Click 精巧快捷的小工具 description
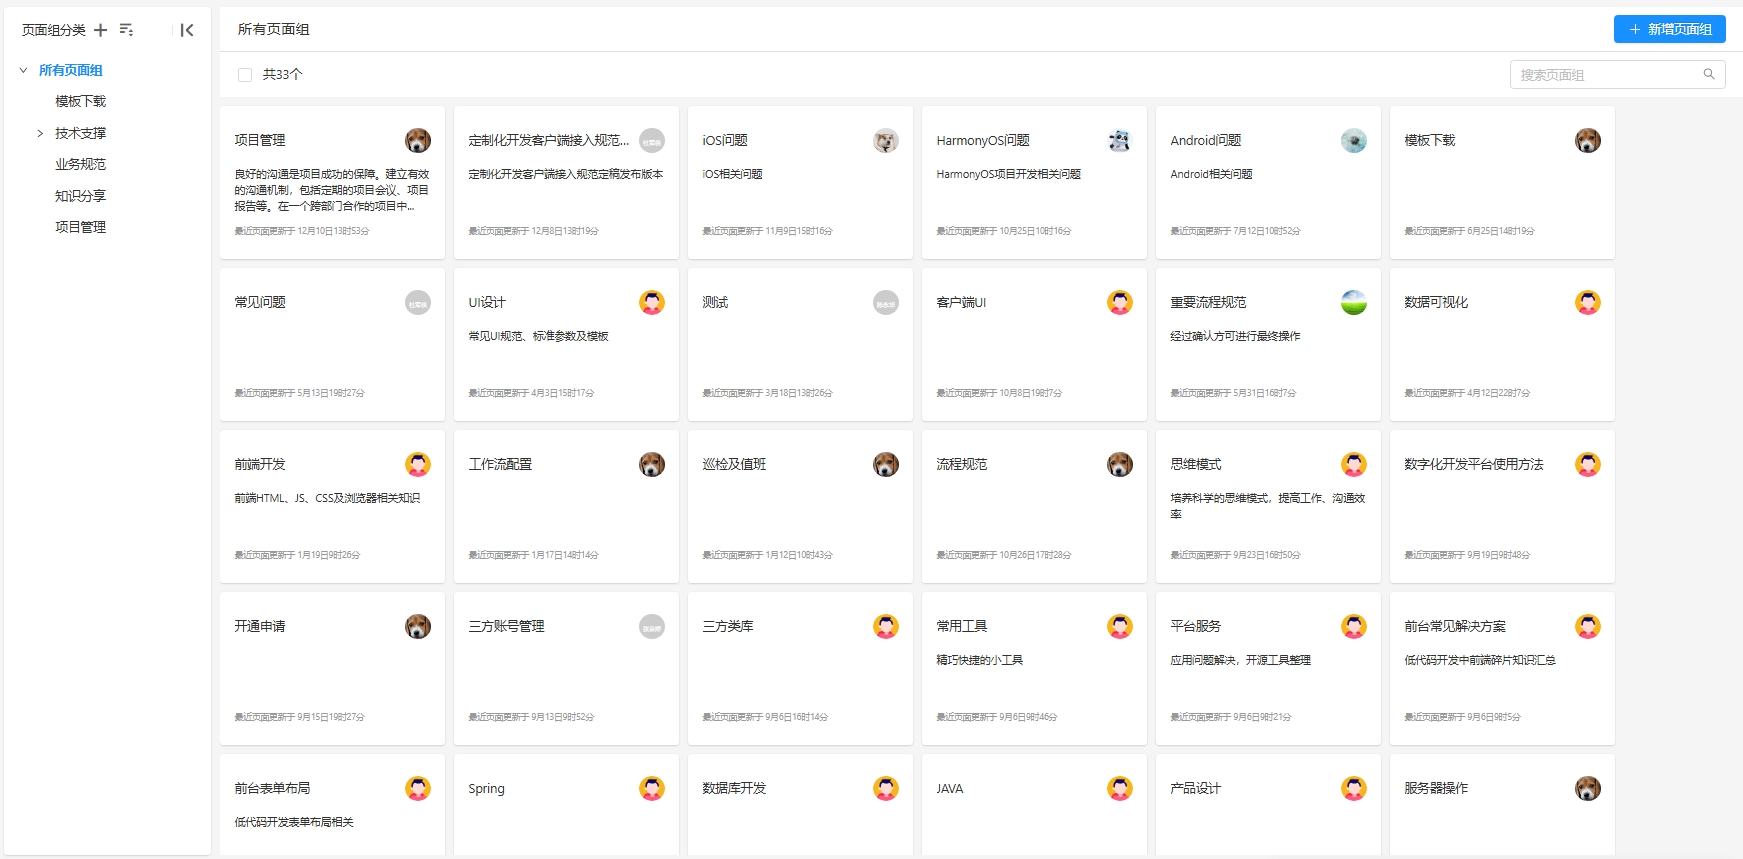Image resolution: width=1743 pixels, height=859 pixels. pyautogui.click(x=980, y=660)
